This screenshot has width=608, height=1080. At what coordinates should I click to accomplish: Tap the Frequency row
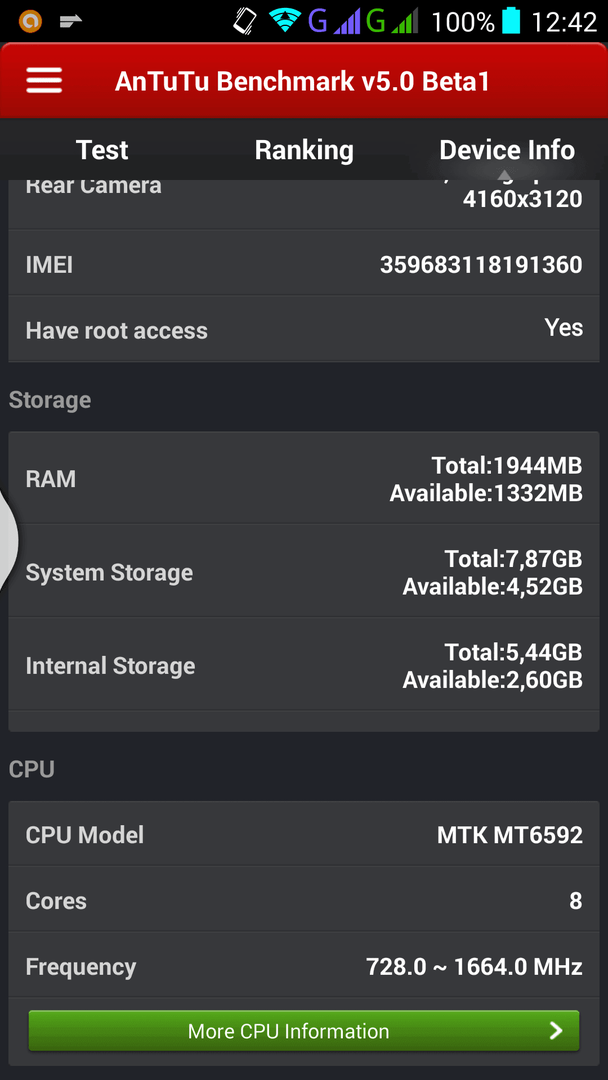tap(304, 966)
